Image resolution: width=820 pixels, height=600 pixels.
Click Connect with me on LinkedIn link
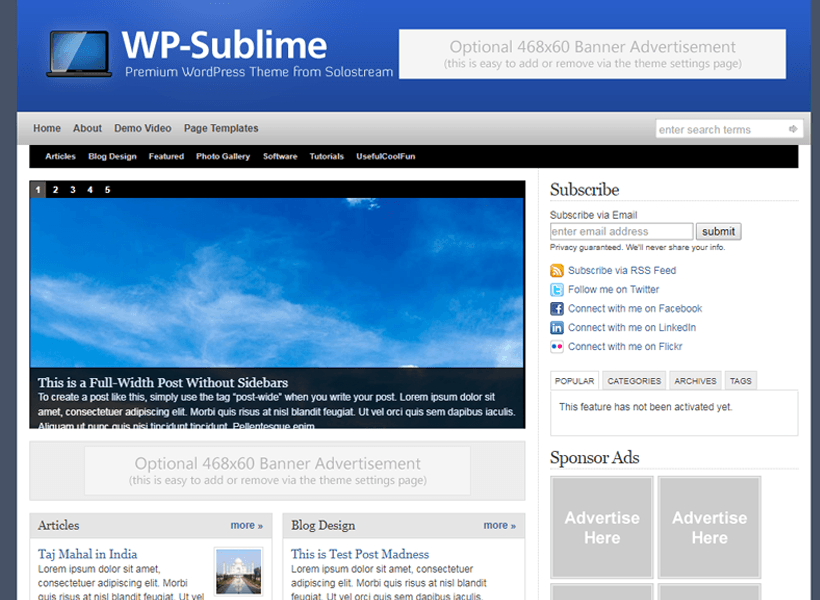[632, 327]
